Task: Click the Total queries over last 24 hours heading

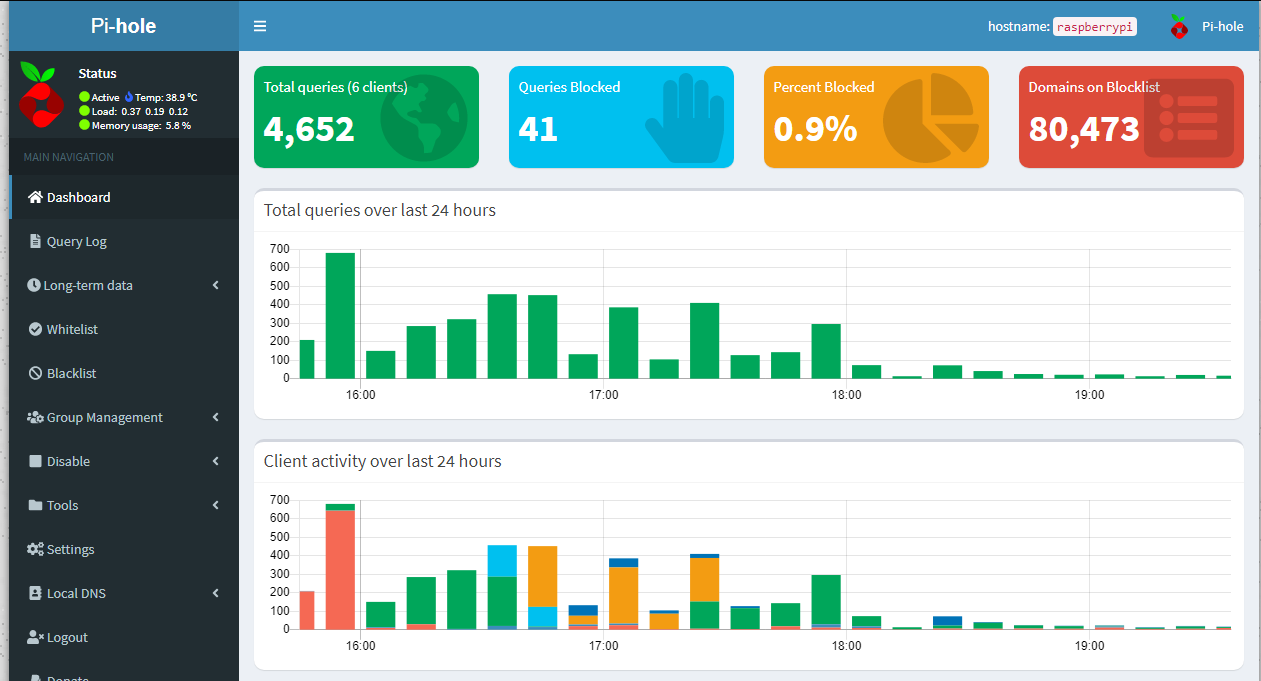Action: [x=380, y=210]
